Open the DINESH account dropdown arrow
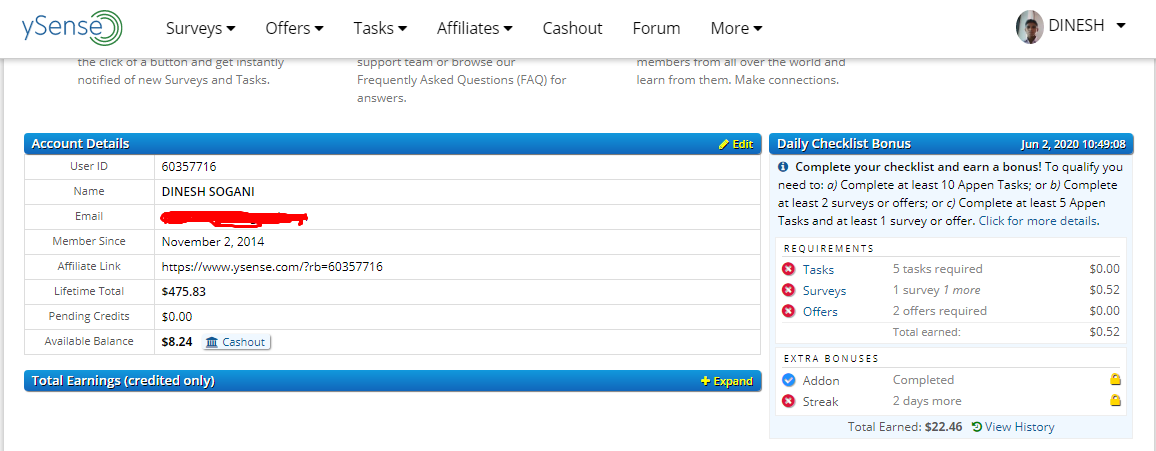Image resolution: width=1156 pixels, height=451 pixels. 1121,26
